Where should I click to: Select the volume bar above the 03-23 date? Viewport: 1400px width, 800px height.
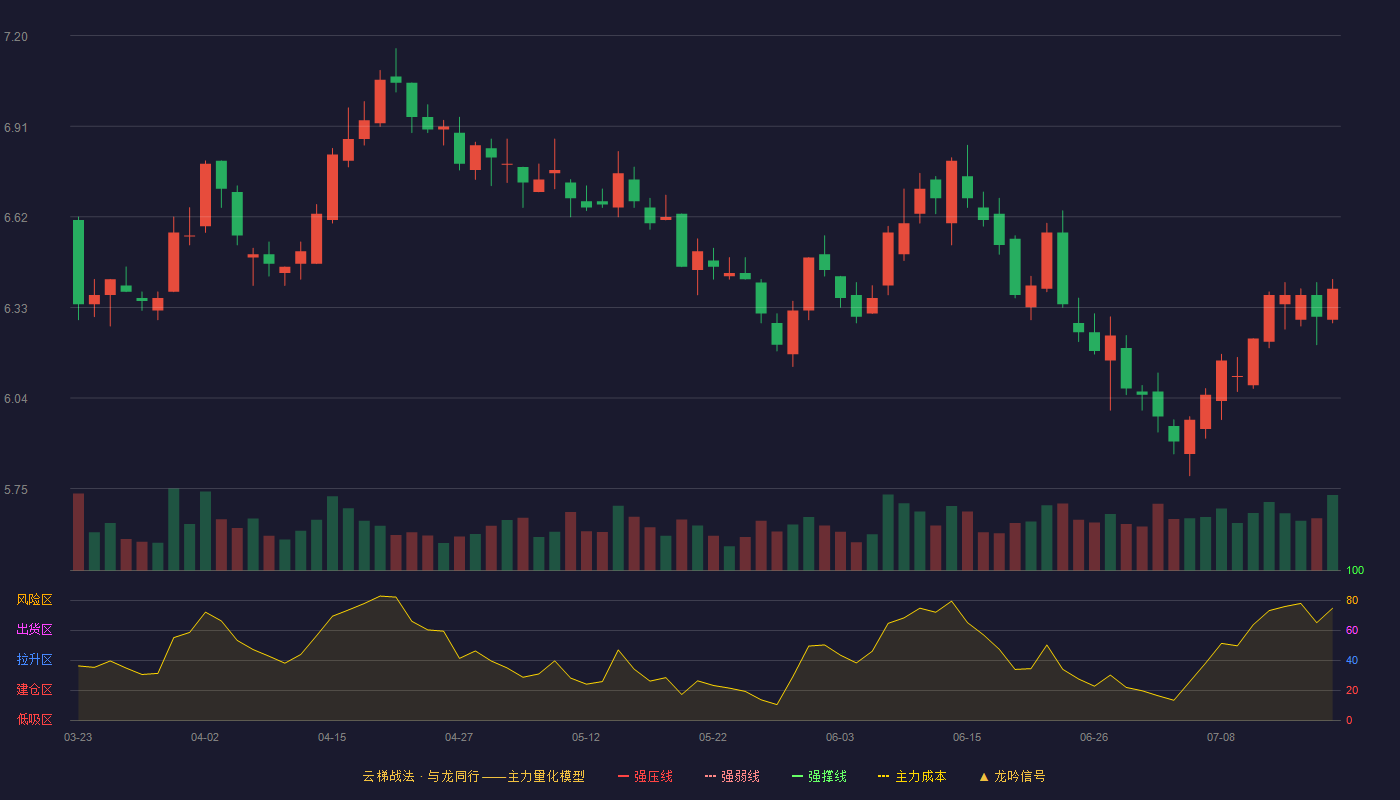(78, 532)
